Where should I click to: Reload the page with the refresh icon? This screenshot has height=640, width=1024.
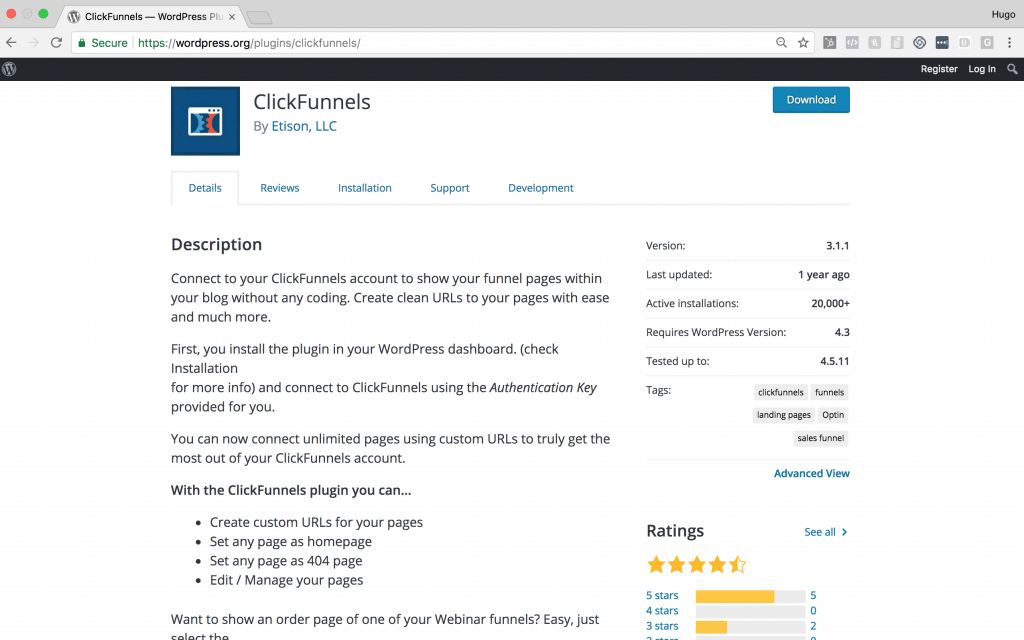pos(57,43)
